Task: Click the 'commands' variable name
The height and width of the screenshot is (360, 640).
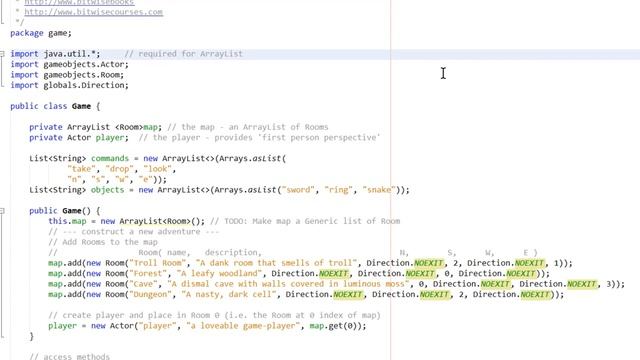Action: [x=110, y=158]
